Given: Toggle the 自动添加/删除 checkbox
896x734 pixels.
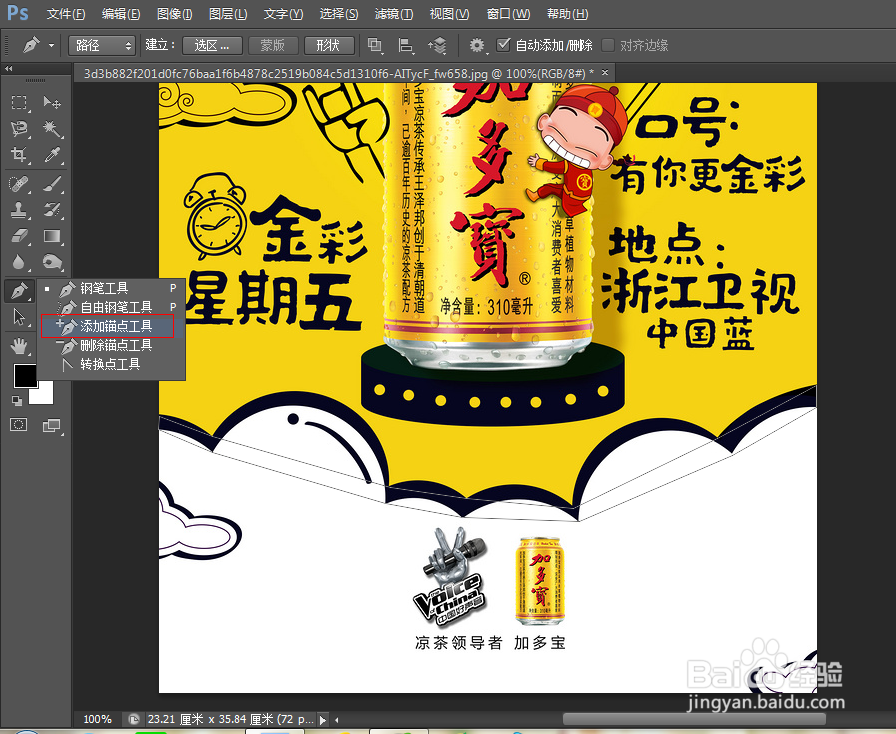Looking at the screenshot, I should (x=503, y=45).
